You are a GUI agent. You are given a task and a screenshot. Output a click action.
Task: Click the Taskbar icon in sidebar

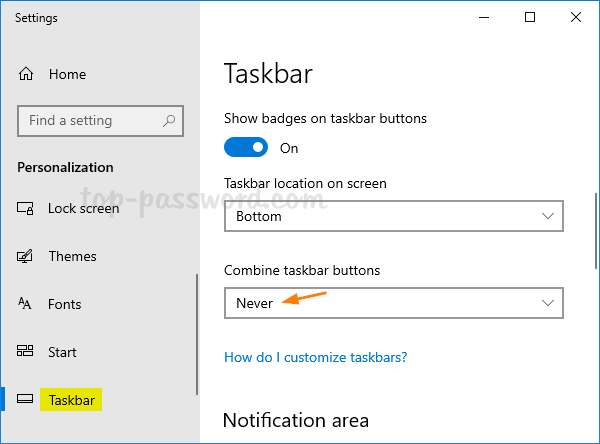pos(26,400)
